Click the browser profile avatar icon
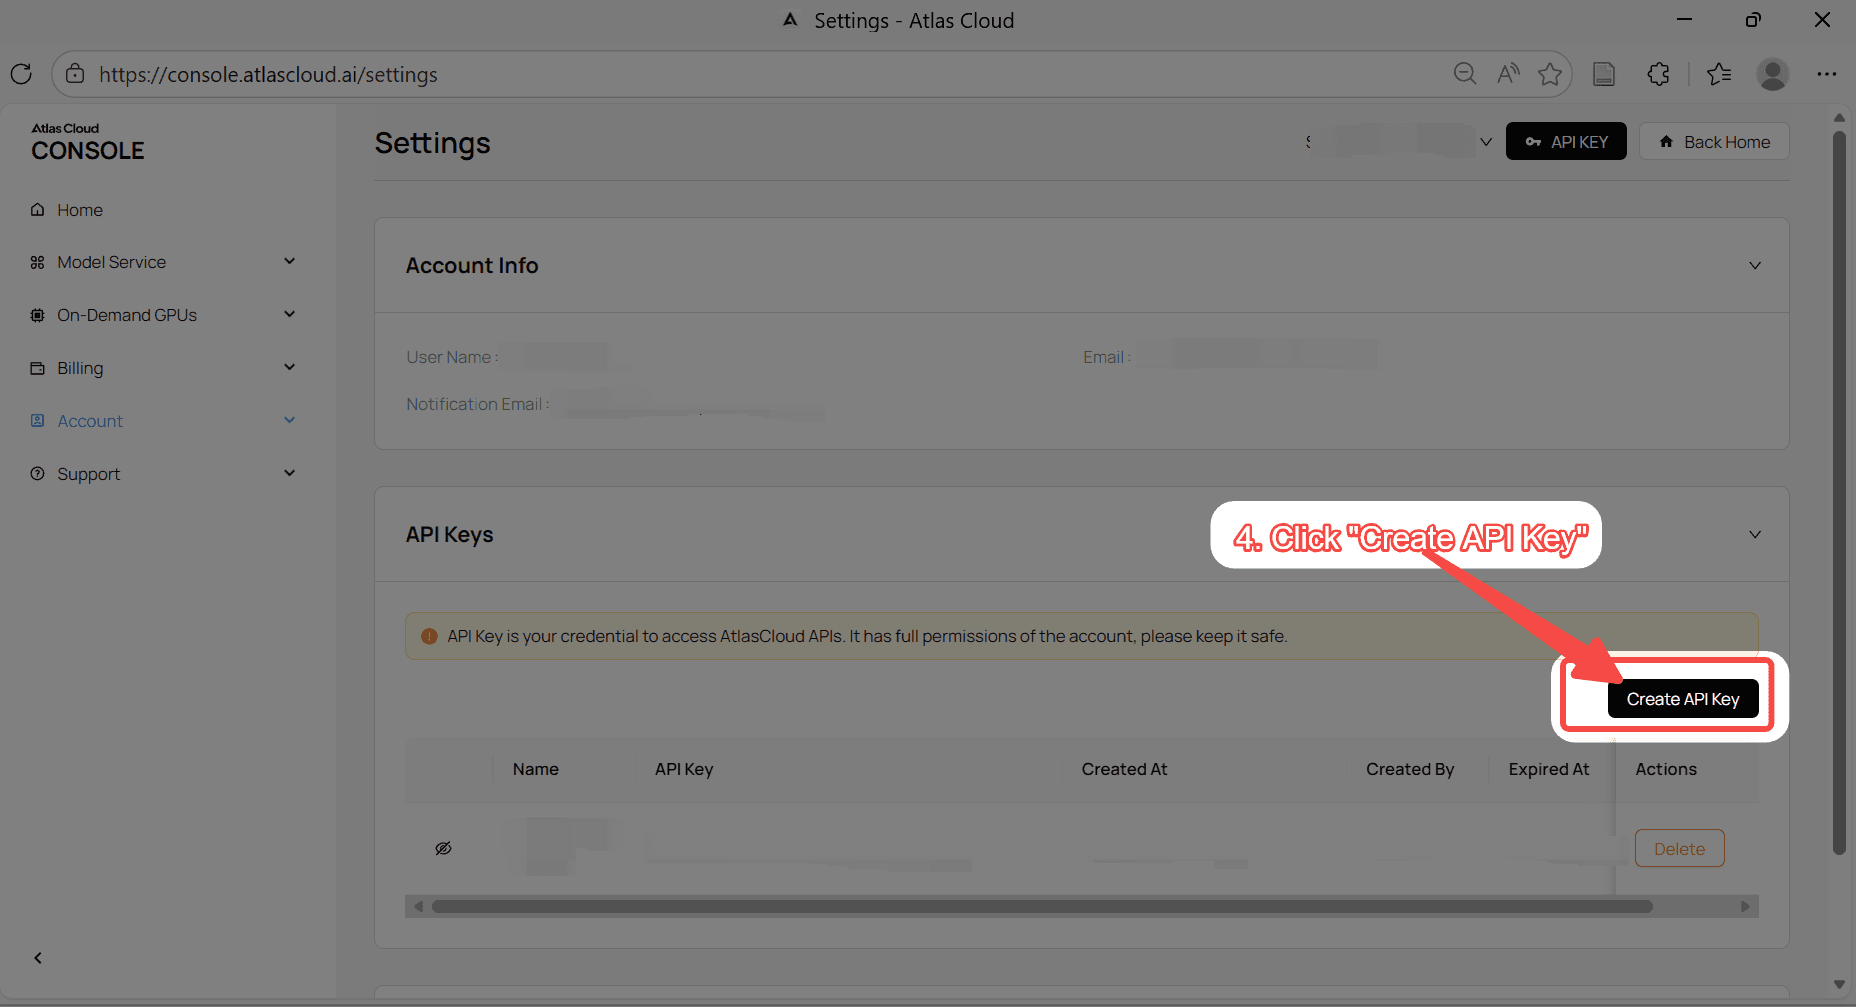This screenshot has height=1007, width=1856. click(1772, 74)
